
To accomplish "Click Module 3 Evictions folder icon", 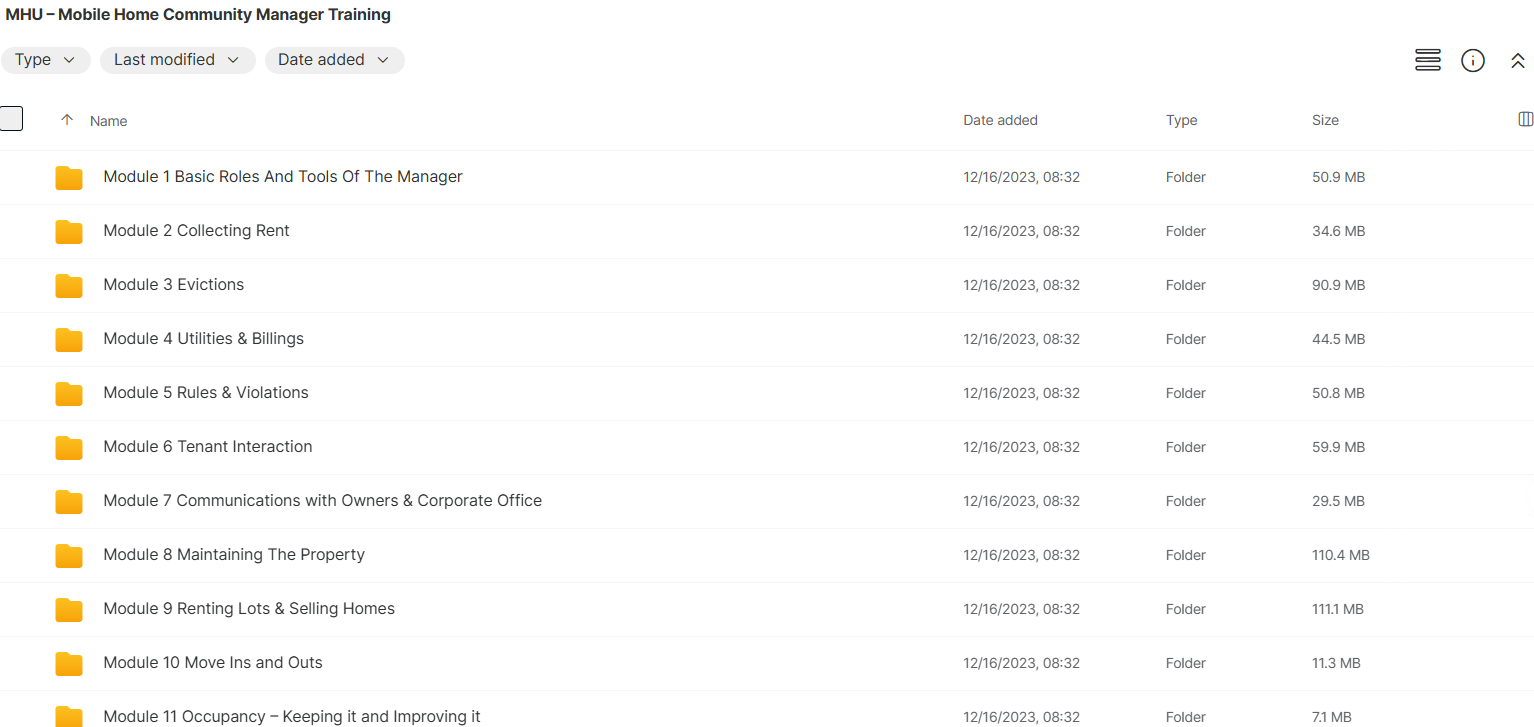I will [69, 285].
